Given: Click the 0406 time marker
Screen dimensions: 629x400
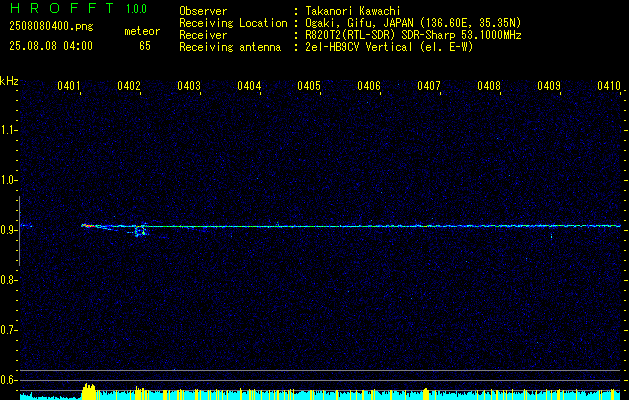Looking at the screenshot, I should [369, 85].
